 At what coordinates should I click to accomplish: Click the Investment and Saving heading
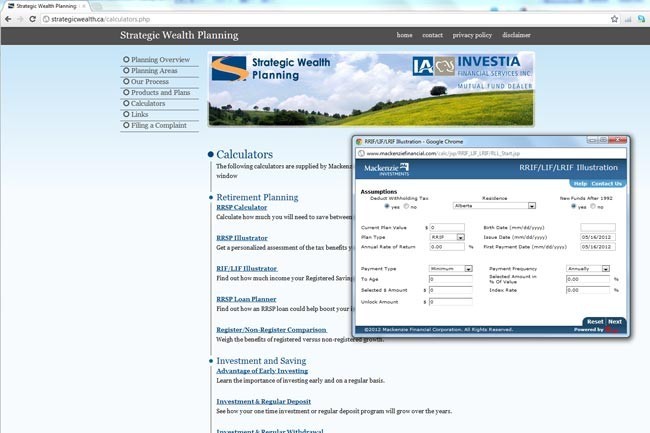261,361
